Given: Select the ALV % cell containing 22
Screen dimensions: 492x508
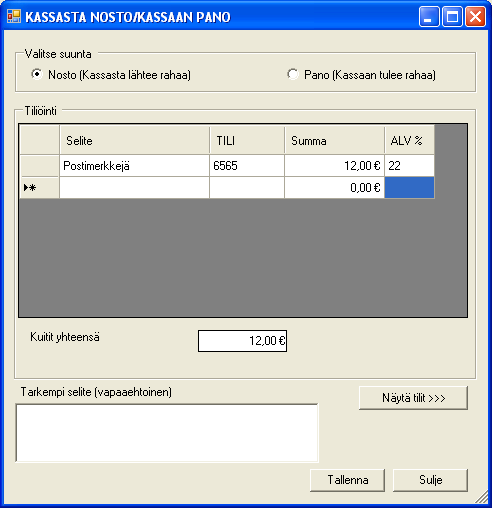Looking at the screenshot, I should [409, 166].
